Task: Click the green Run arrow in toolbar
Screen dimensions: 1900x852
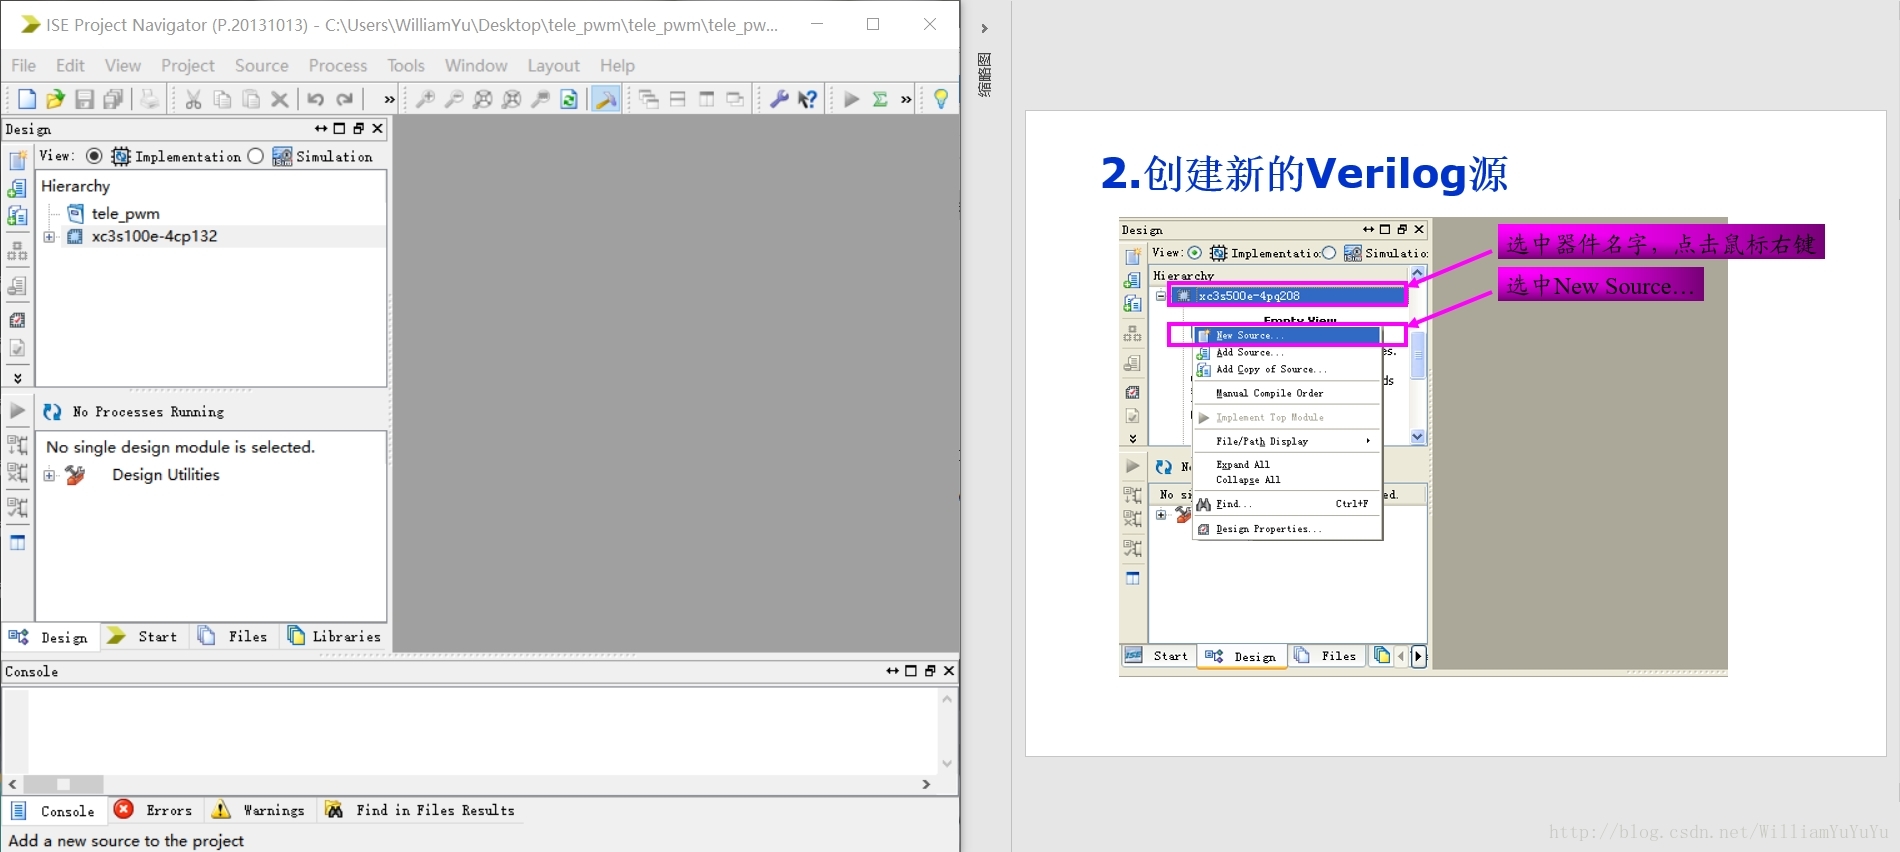Action: (851, 99)
